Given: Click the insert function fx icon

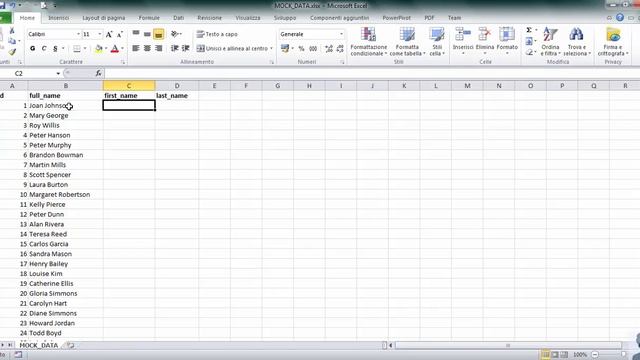Looking at the screenshot, I should click(98, 73).
